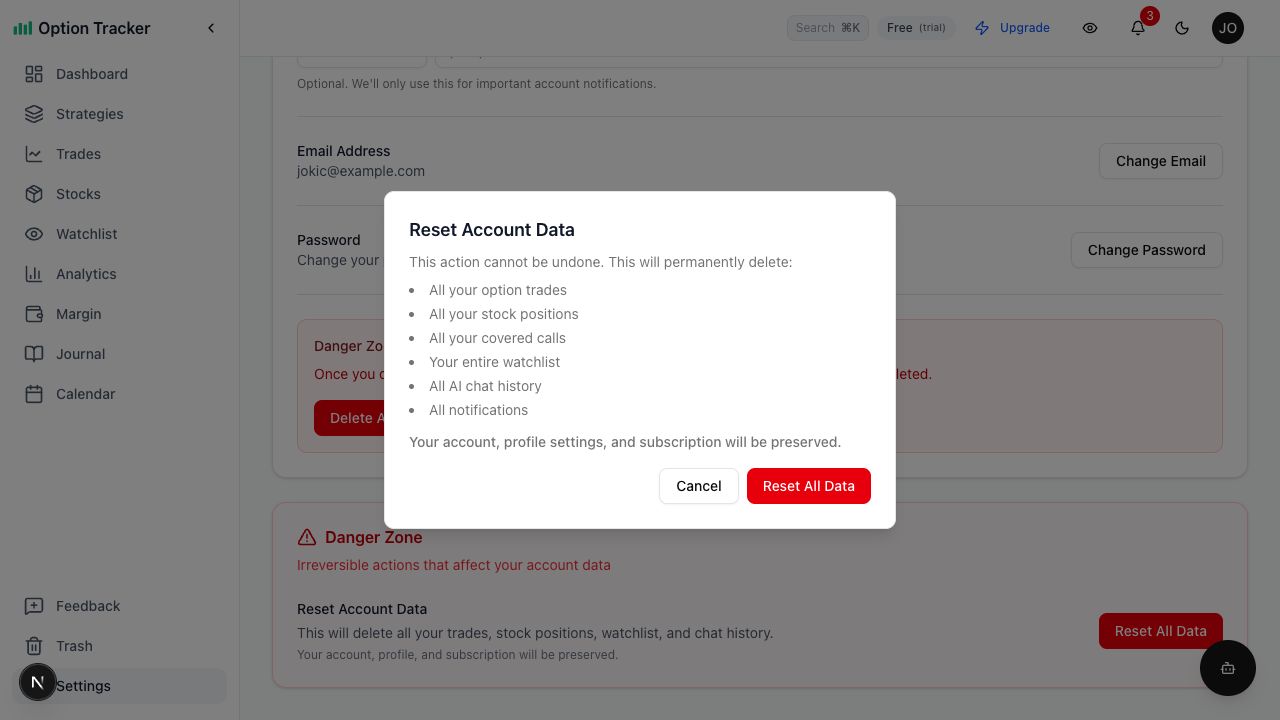
Task: Toggle dark mode with moon icon
Action: click(x=1182, y=28)
